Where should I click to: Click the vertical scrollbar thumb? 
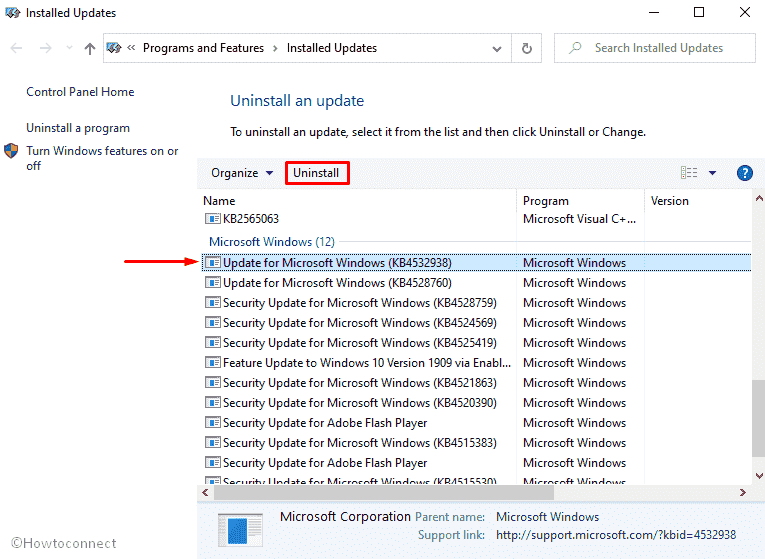[x=759, y=419]
